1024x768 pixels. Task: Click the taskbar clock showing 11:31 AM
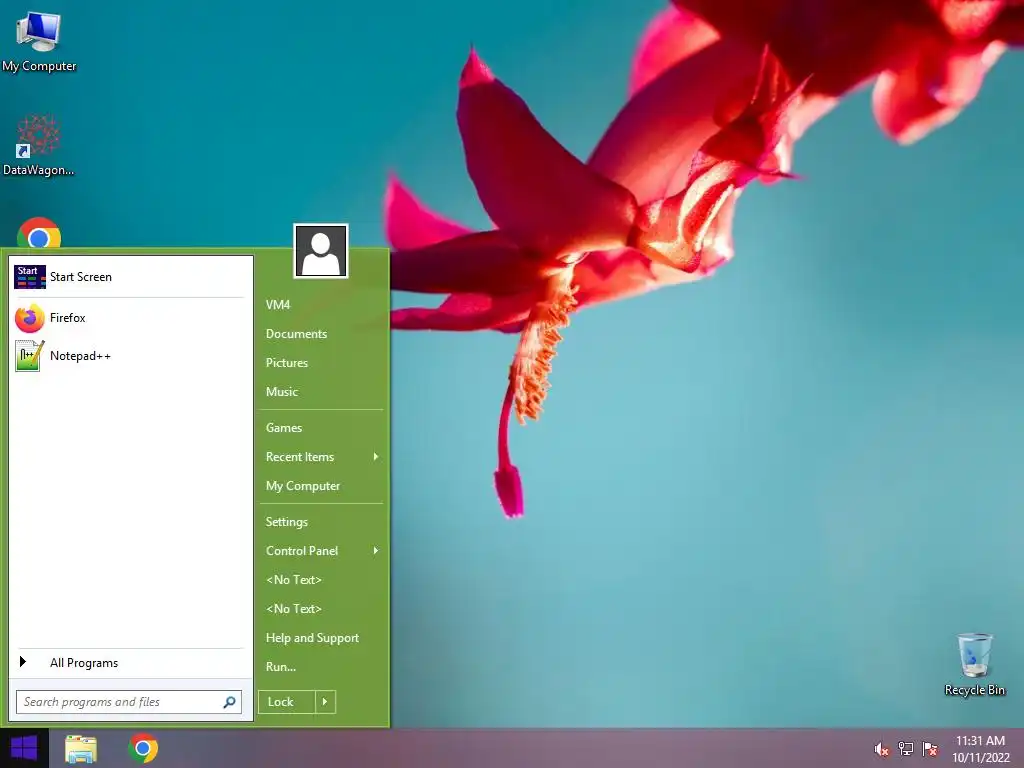point(980,741)
